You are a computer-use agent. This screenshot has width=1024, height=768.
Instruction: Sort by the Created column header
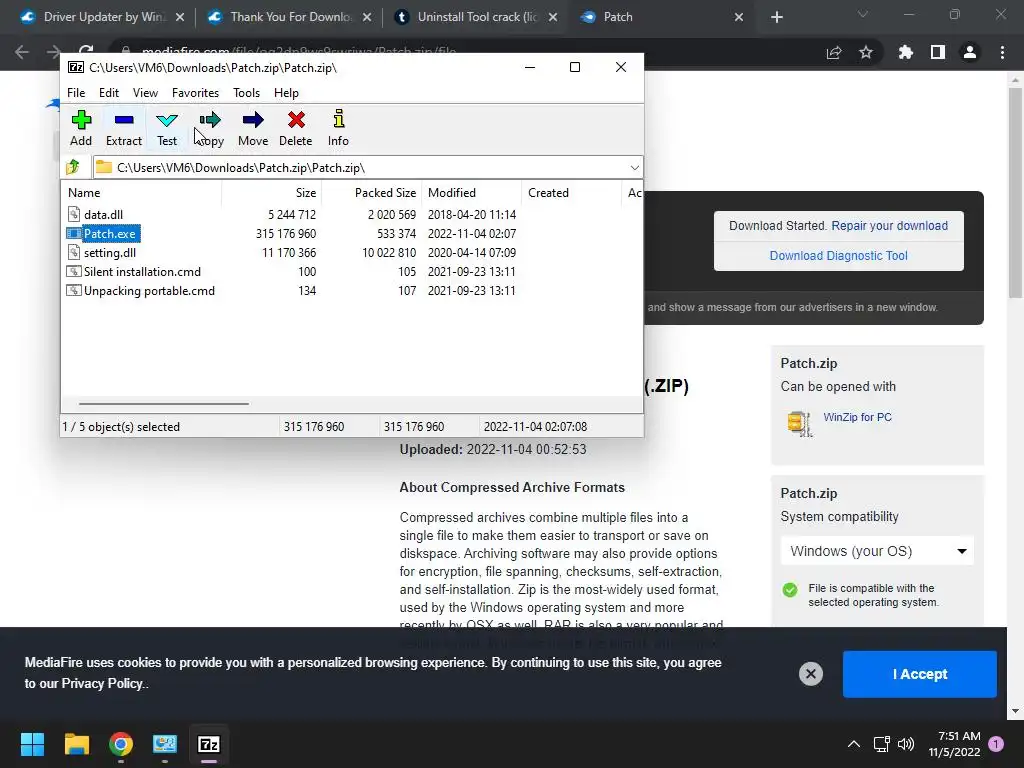coord(571,193)
